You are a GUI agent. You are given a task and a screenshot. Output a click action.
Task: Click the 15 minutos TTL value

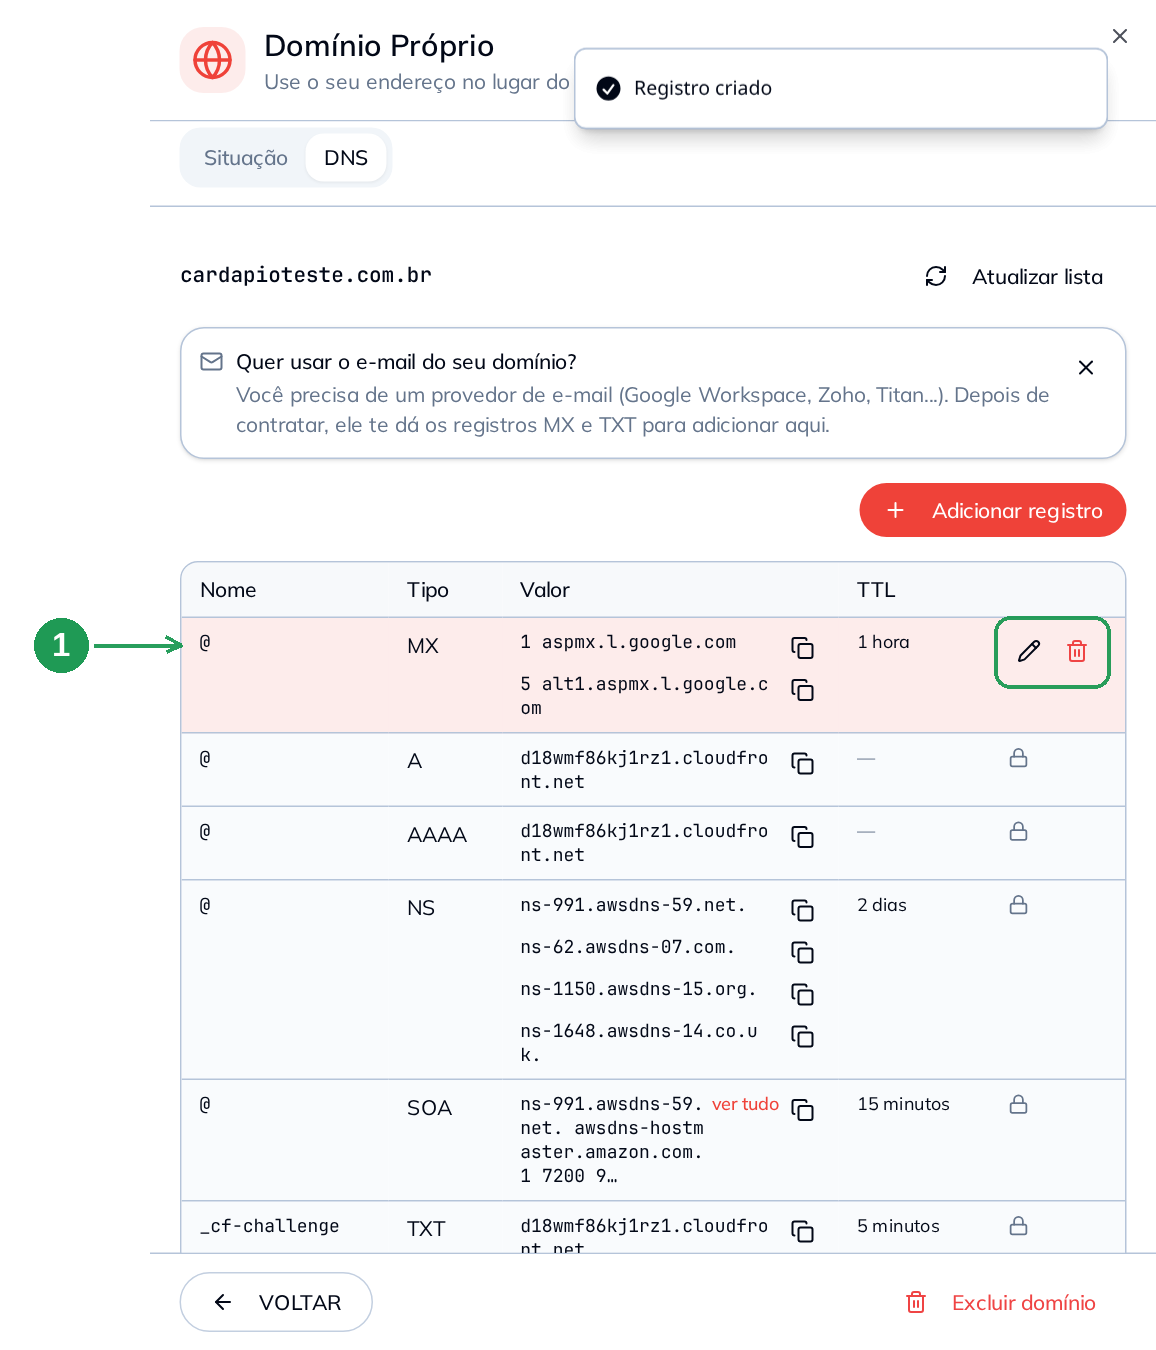point(903,1104)
